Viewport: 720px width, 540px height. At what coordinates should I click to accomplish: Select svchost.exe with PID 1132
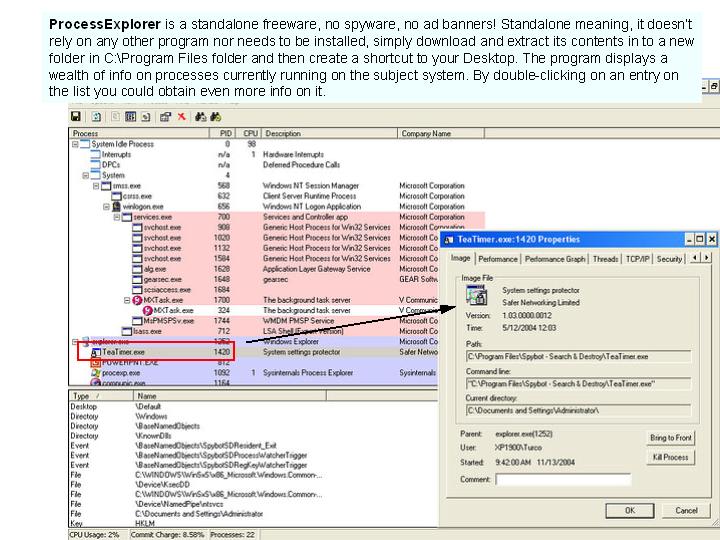coord(254,248)
